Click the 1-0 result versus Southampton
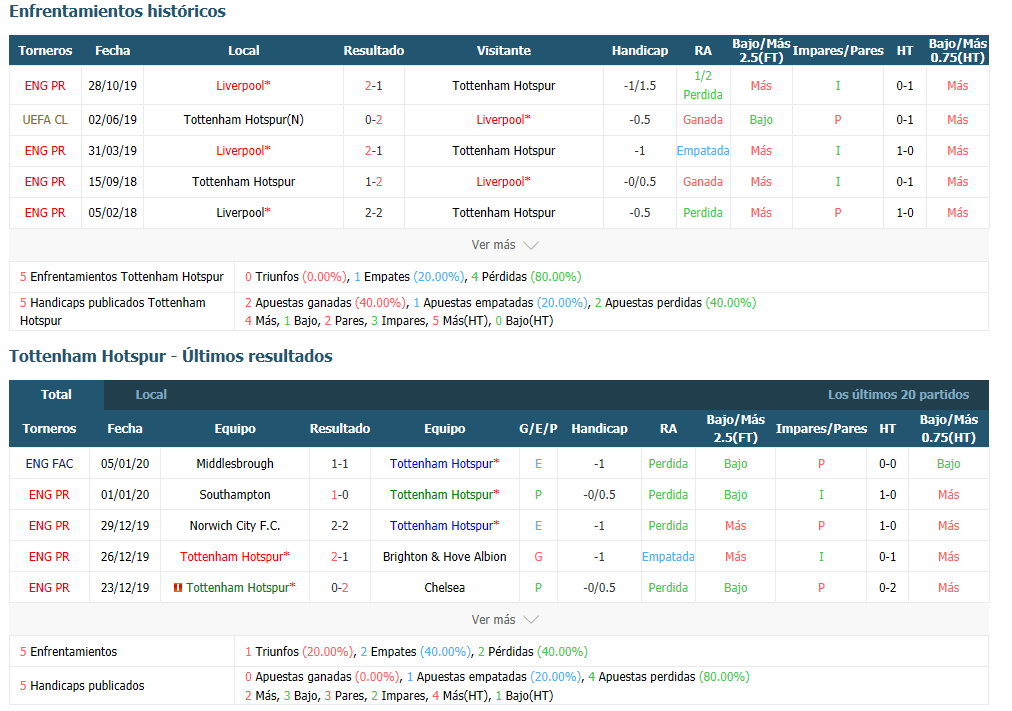 click(340, 495)
